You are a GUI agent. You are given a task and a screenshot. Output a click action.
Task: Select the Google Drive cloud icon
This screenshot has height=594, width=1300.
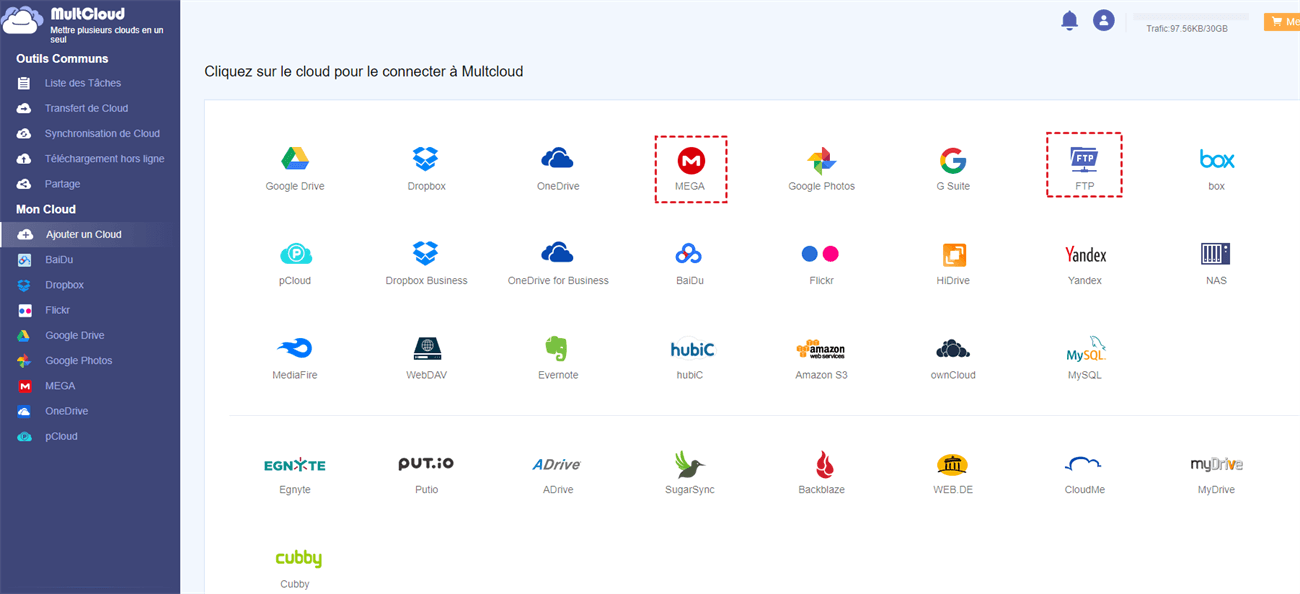coord(294,158)
